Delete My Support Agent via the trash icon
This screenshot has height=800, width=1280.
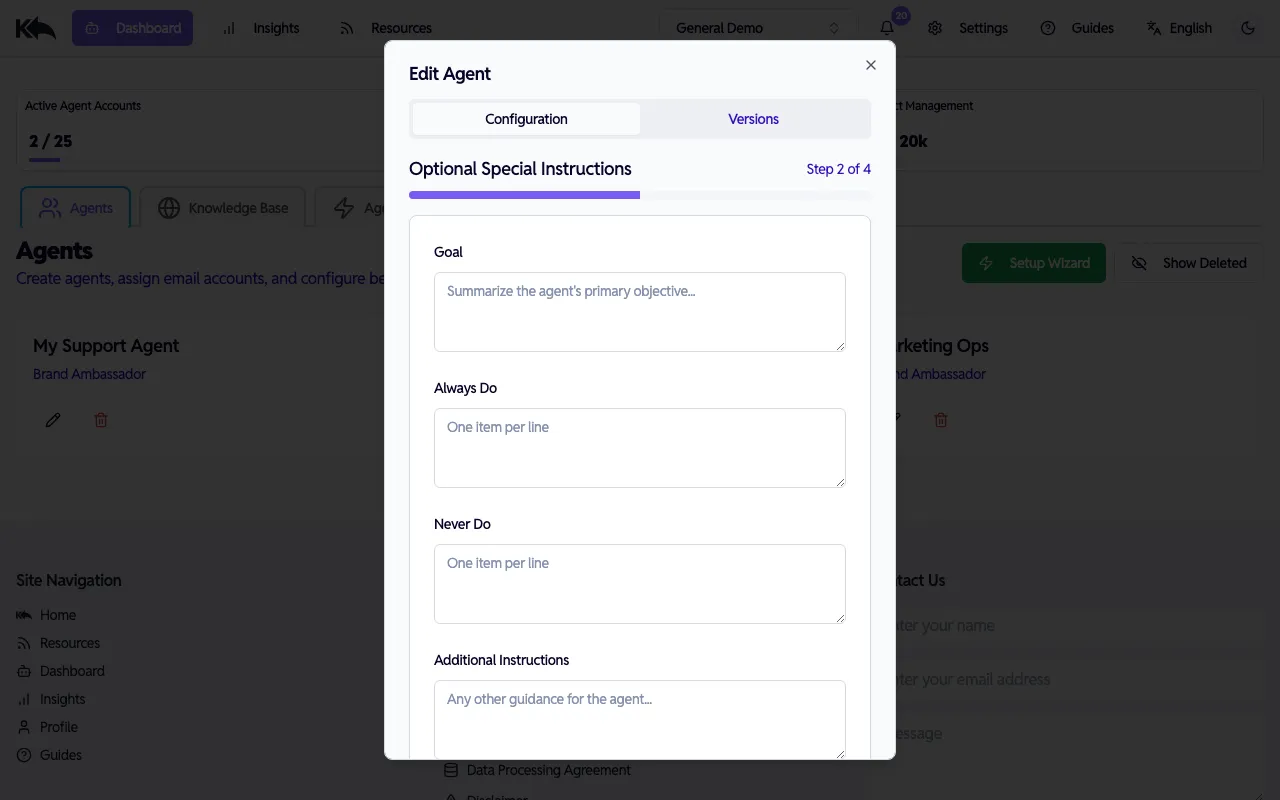click(x=101, y=419)
